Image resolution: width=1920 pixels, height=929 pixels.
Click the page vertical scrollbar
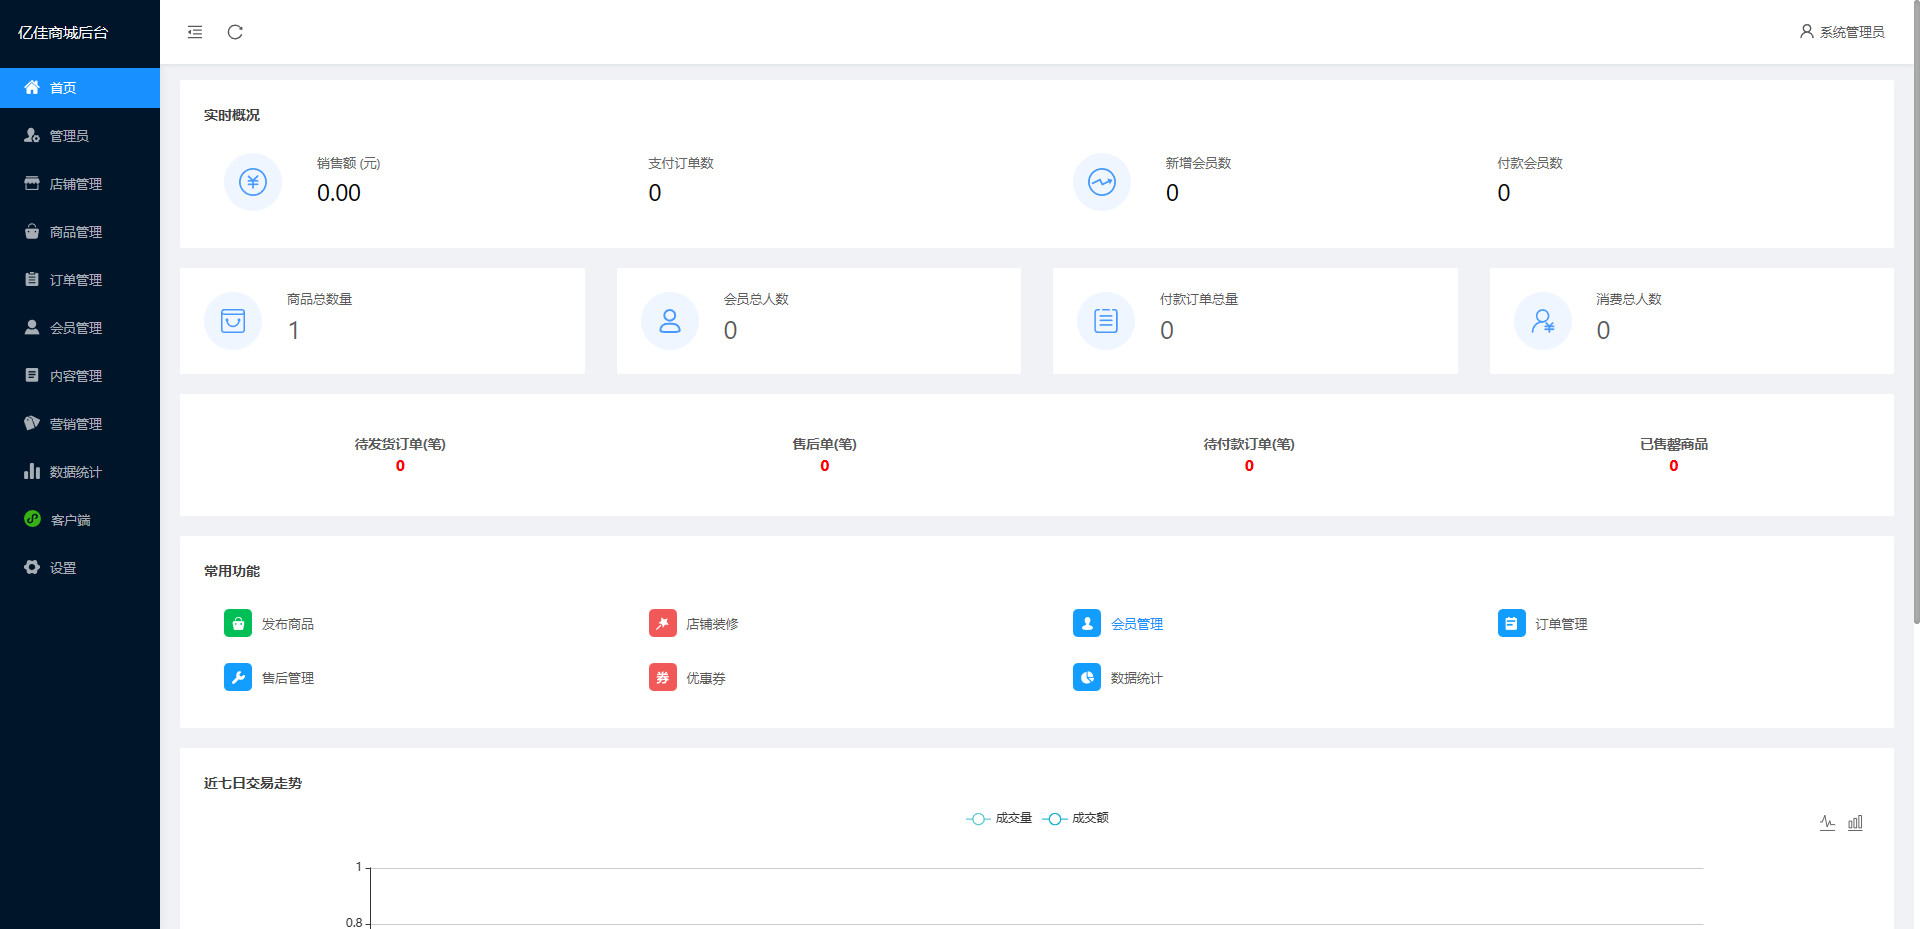click(1916, 312)
